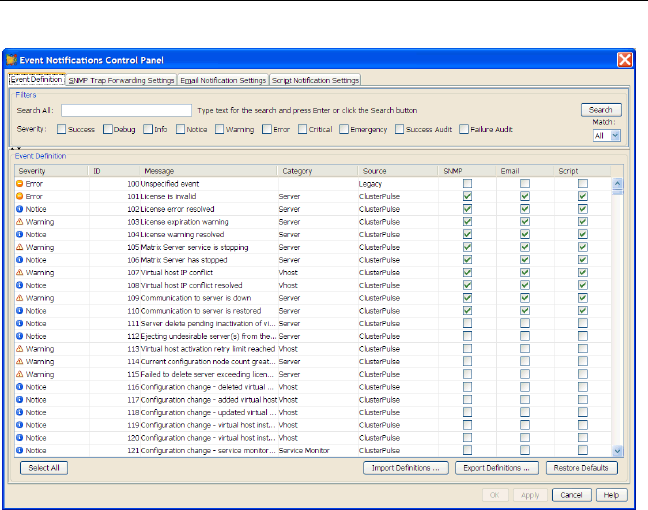Open the Email Notification Settings tab
The height and width of the screenshot is (510, 648).
coord(224,80)
